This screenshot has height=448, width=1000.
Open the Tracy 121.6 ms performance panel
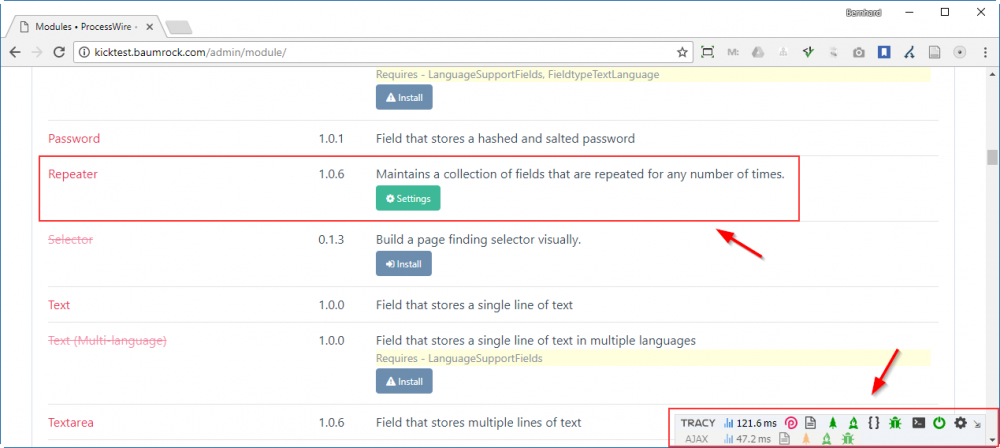tap(751, 422)
